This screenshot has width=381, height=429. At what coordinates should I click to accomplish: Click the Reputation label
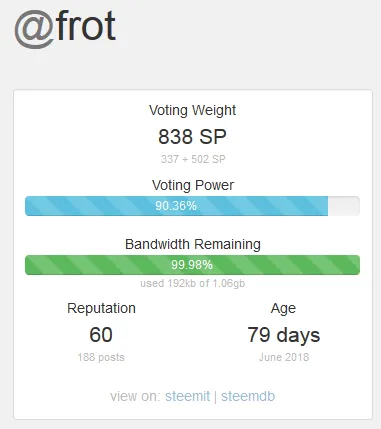pos(101,308)
